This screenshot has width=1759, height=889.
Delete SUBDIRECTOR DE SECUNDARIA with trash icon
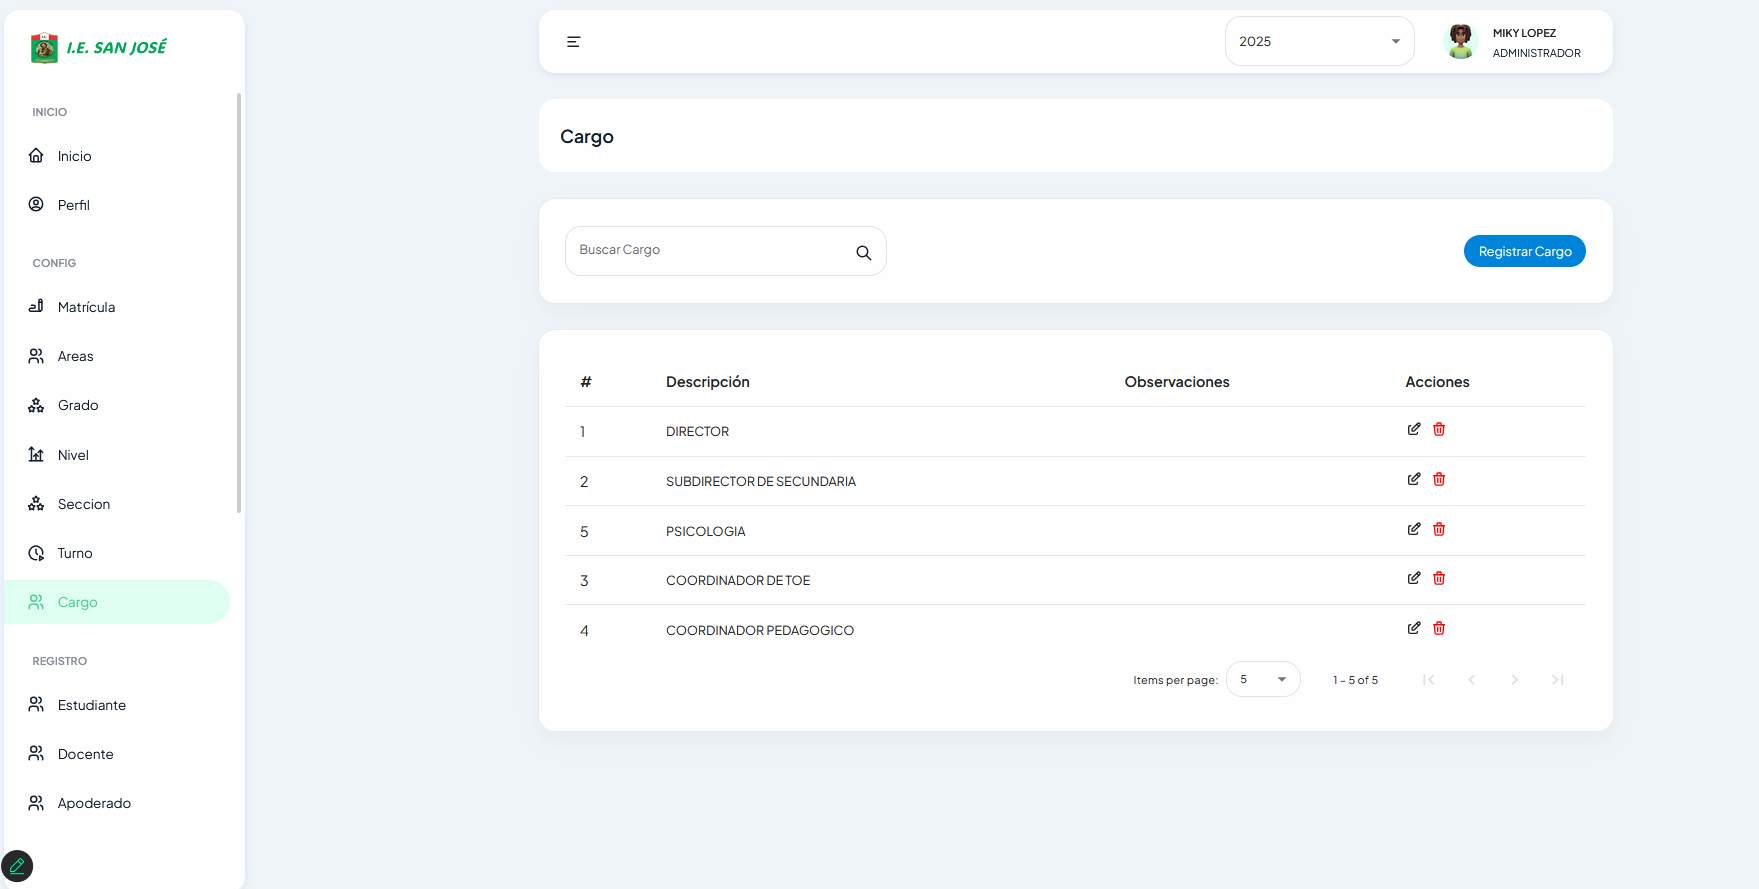(x=1439, y=479)
